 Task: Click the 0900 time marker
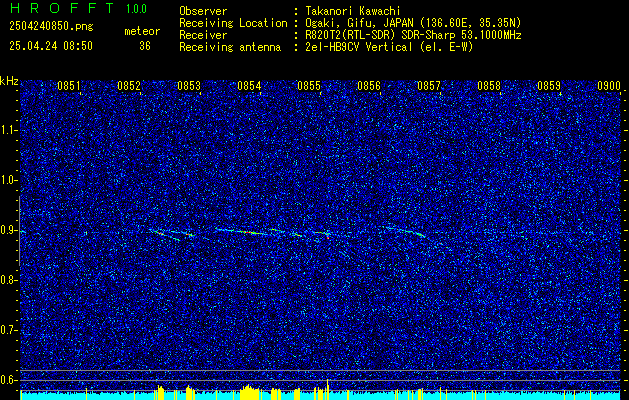[x=609, y=86]
